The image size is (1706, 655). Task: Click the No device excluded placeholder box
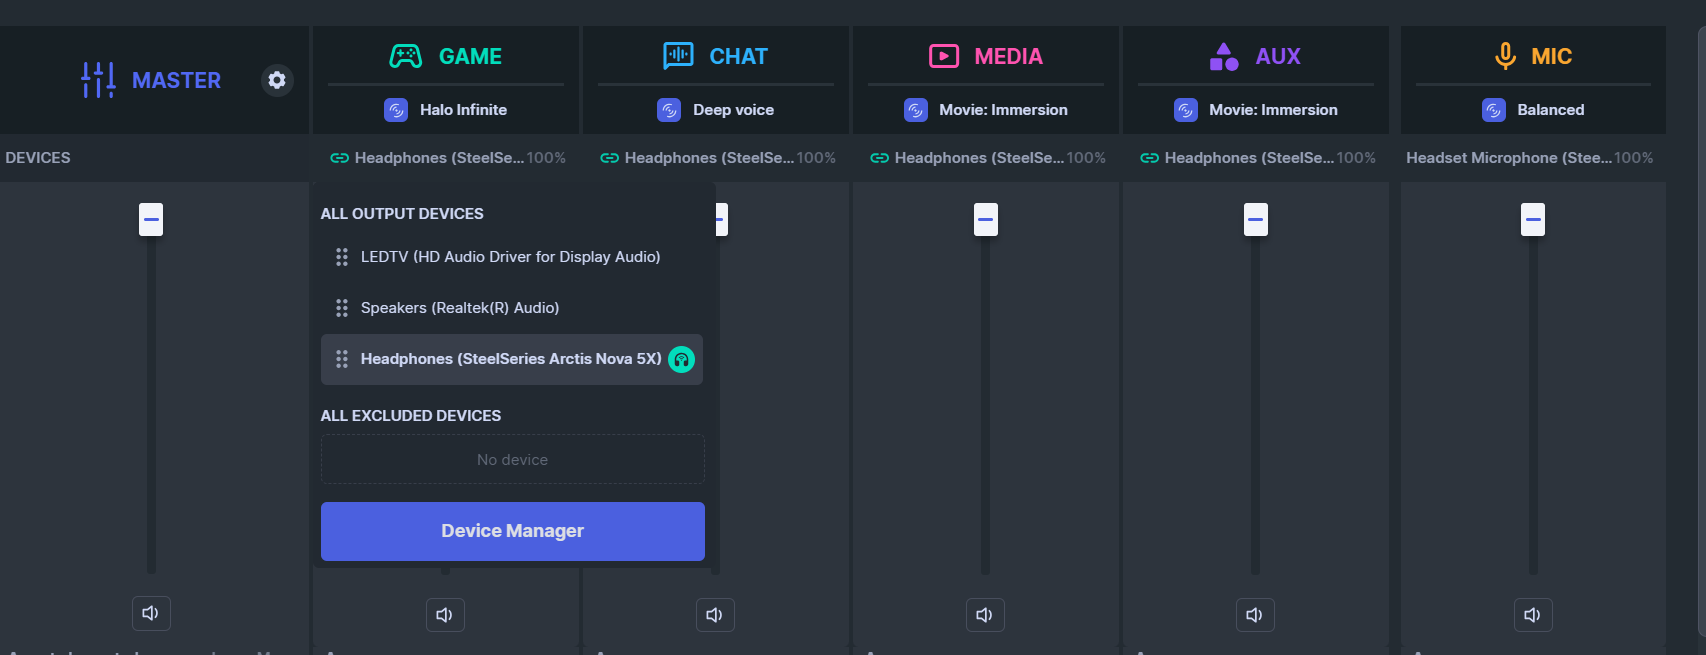click(x=513, y=459)
